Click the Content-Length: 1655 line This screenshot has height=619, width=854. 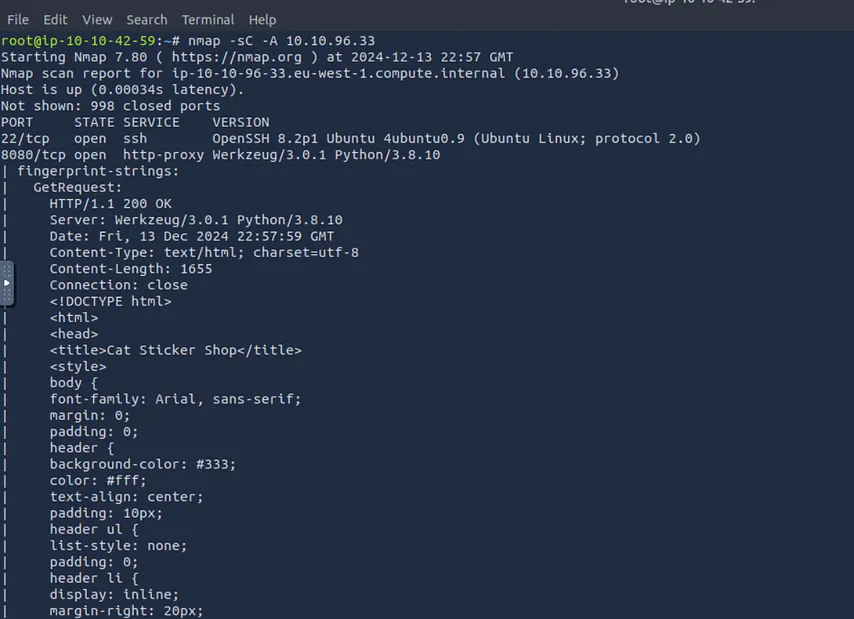[x=131, y=269]
